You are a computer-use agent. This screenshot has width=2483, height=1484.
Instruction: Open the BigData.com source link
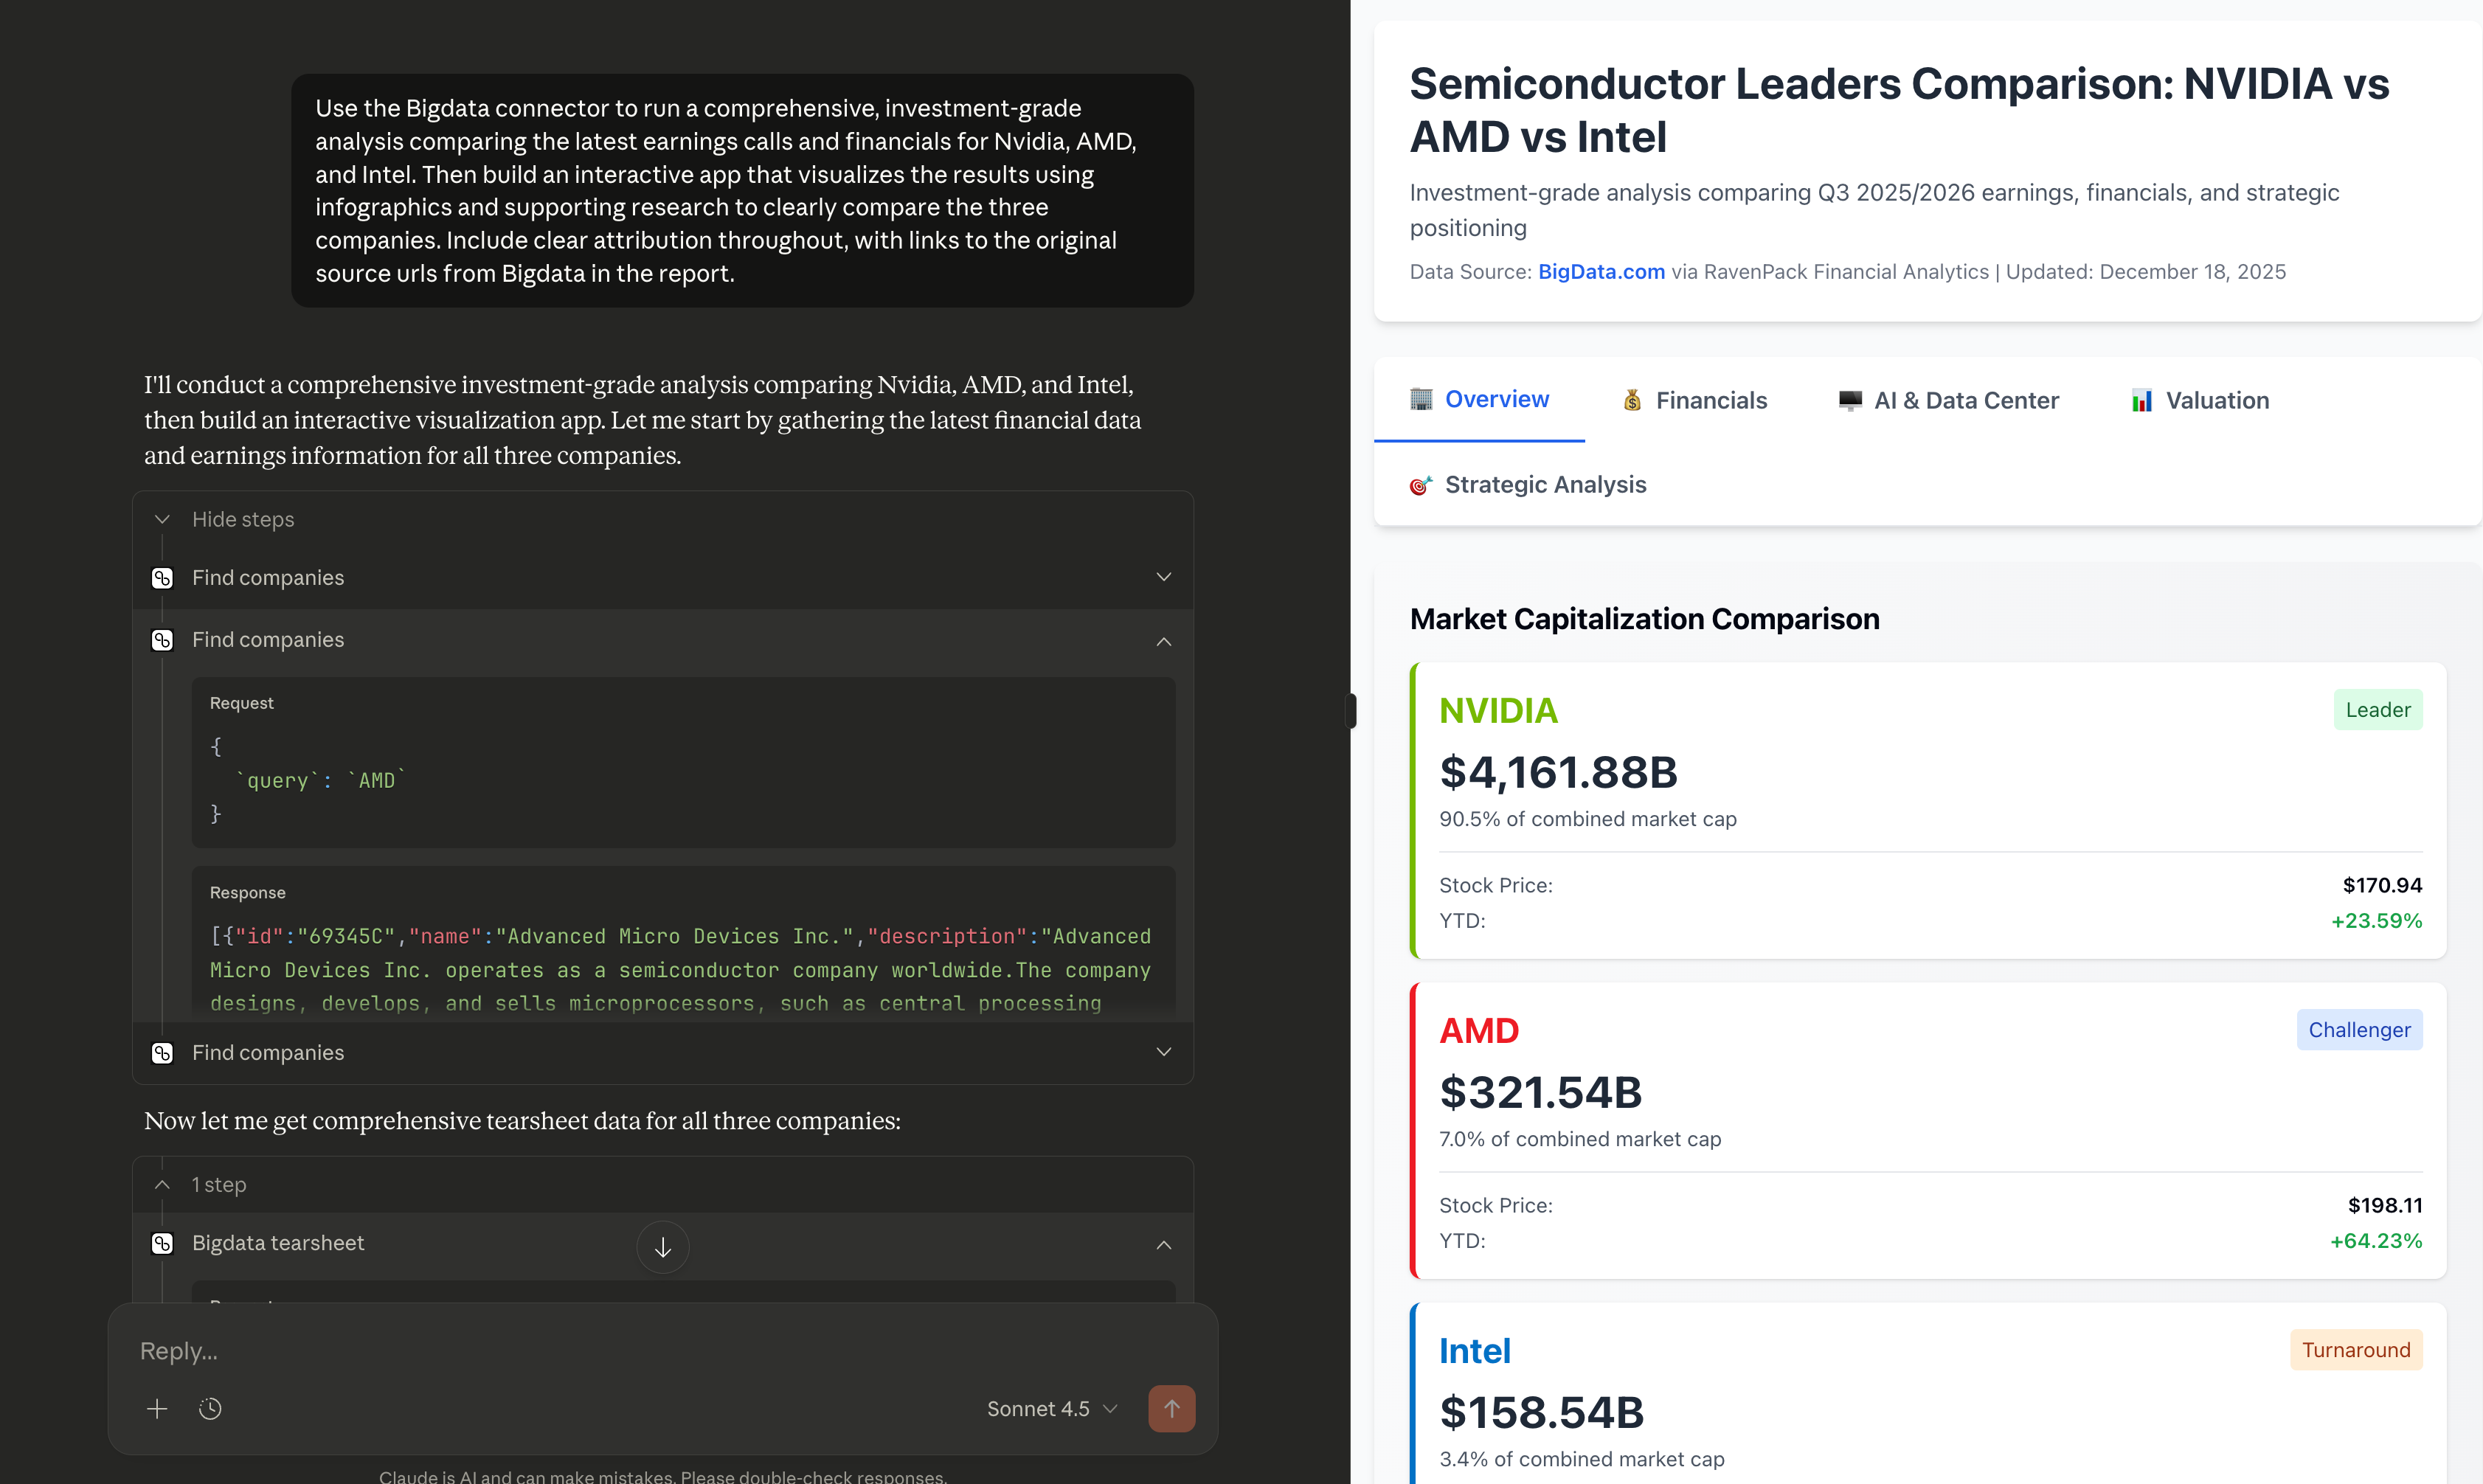click(1600, 272)
